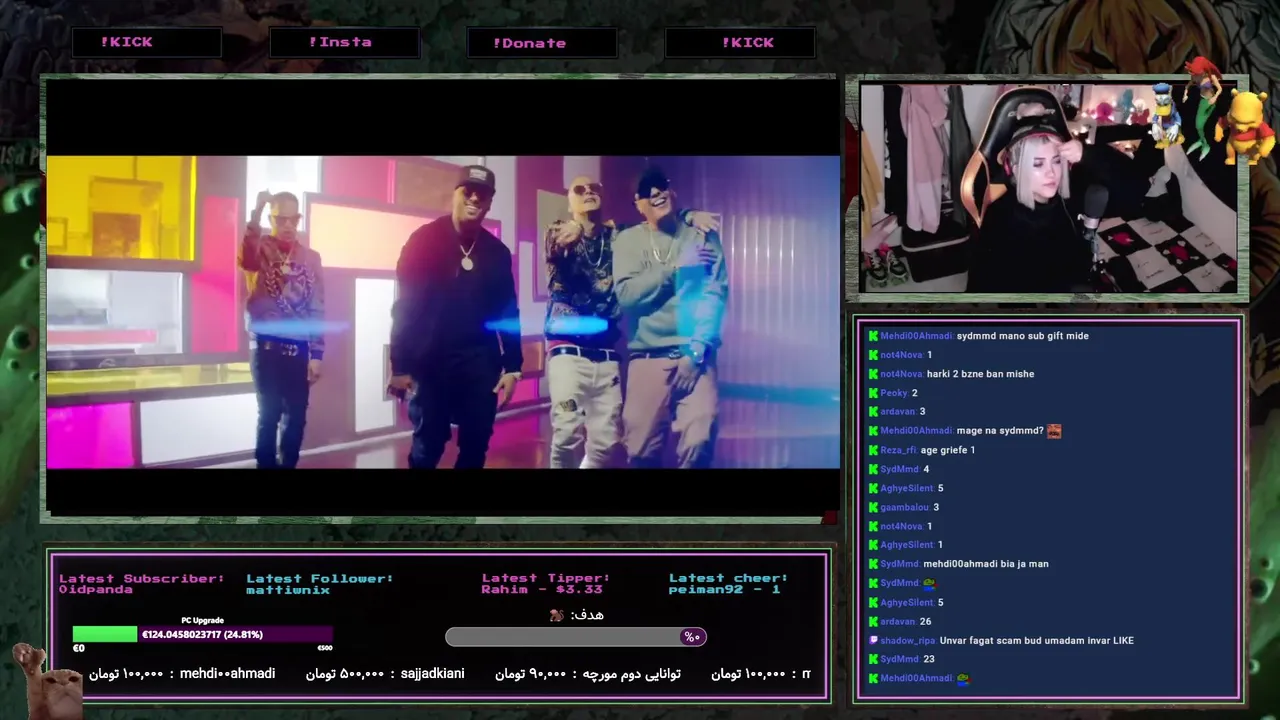Click the !Donate command label
The height and width of the screenshot is (720, 1280).
529,43
